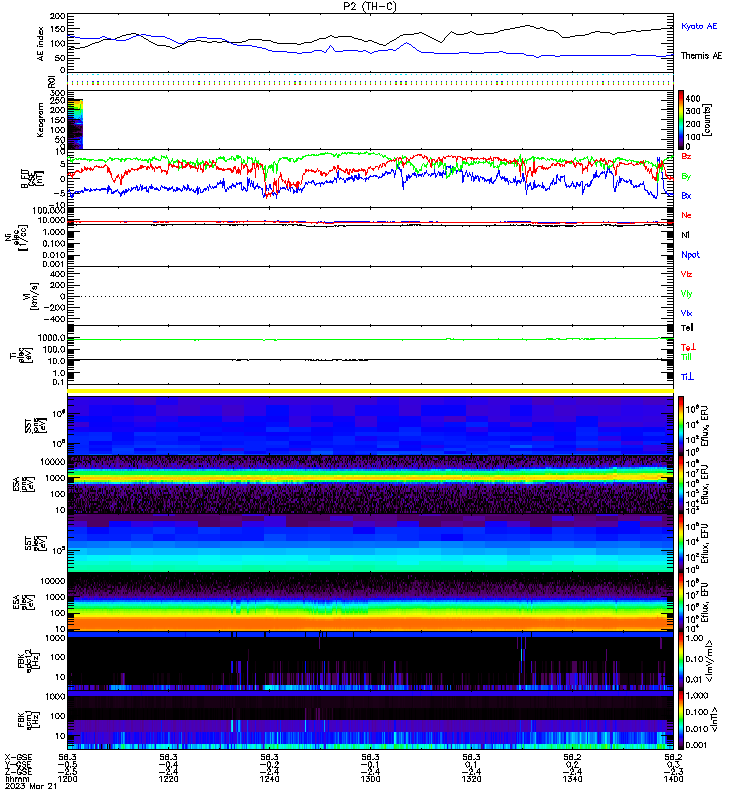
Task: Click the <|mV/m|> color bar unit label
Action: click(709, 662)
